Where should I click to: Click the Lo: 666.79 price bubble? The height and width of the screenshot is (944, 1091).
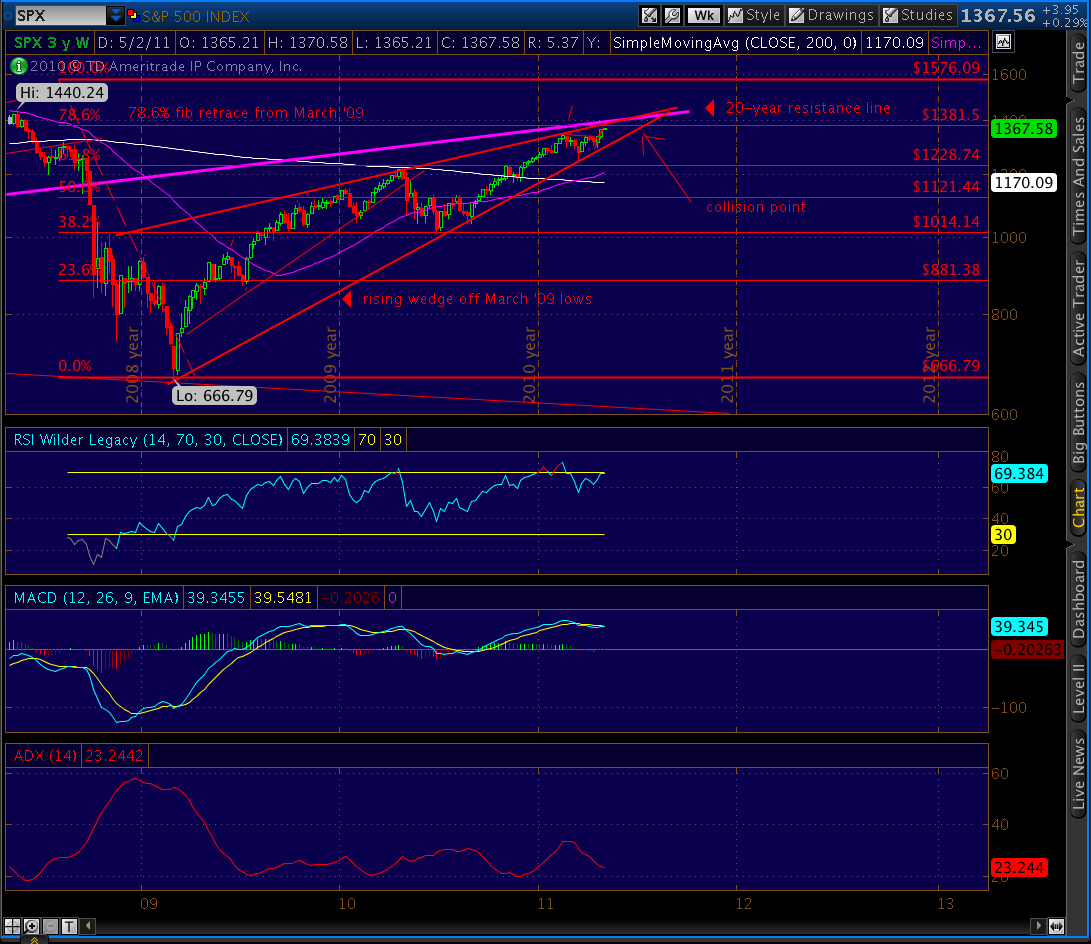[215, 396]
